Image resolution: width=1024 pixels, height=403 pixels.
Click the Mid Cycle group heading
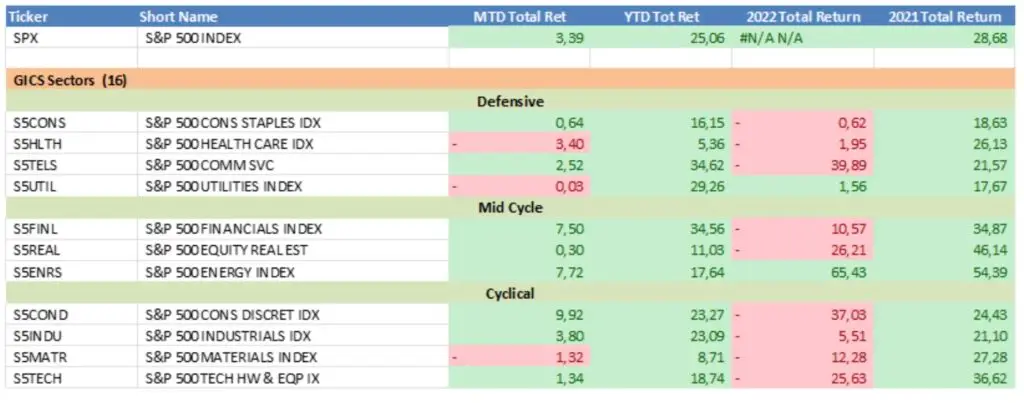coord(510,208)
